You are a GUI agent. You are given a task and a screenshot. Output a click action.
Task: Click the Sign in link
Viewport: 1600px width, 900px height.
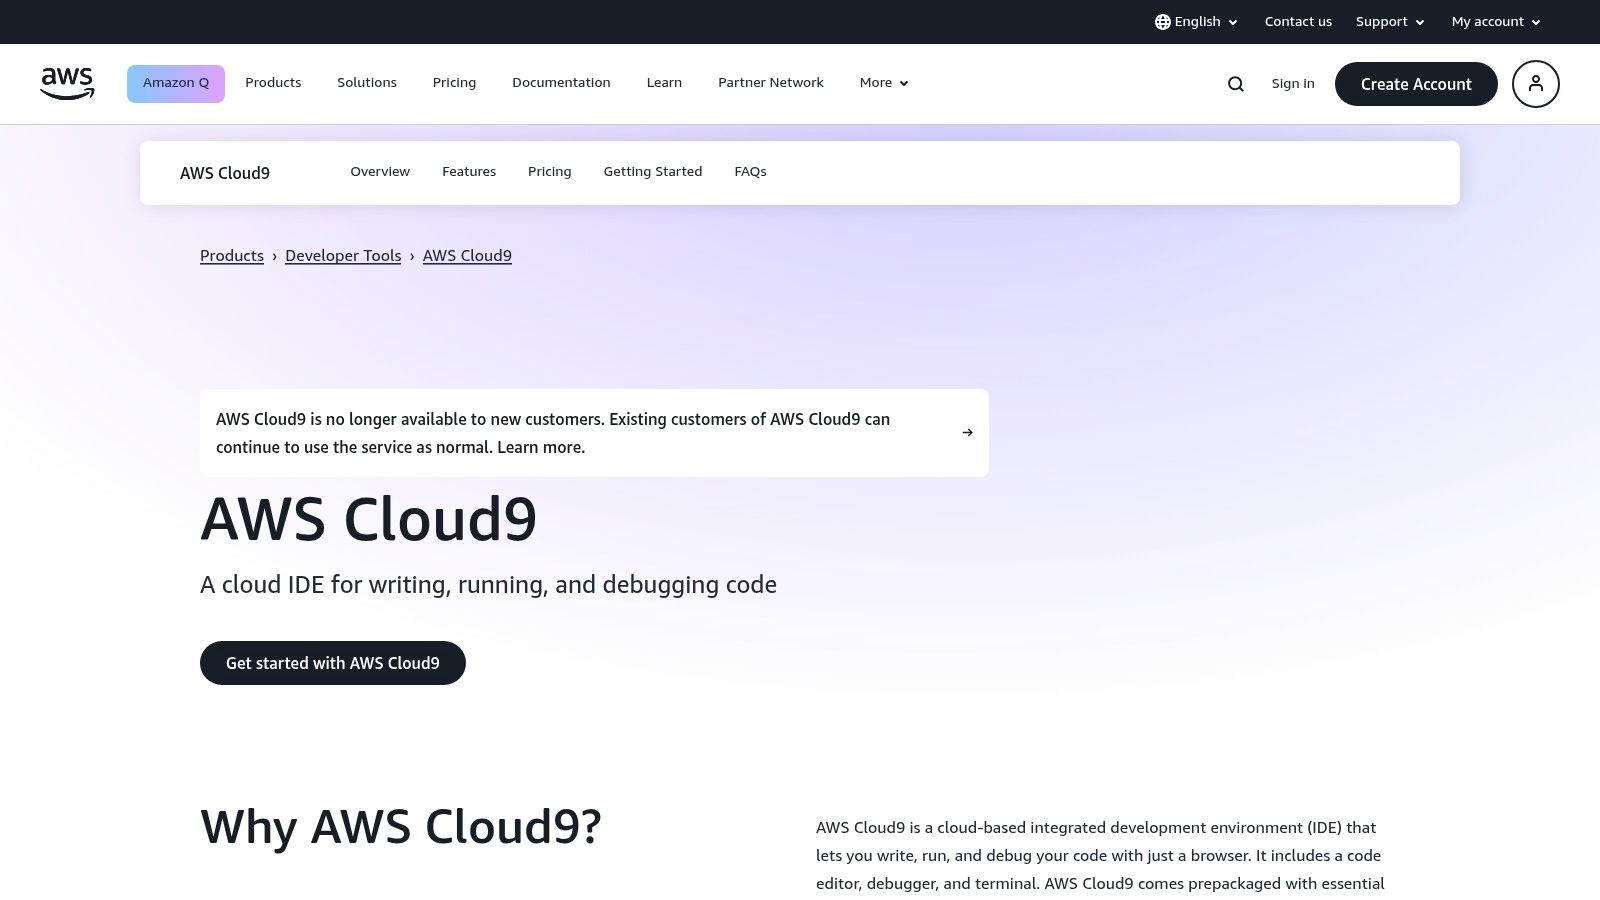[1293, 84]
